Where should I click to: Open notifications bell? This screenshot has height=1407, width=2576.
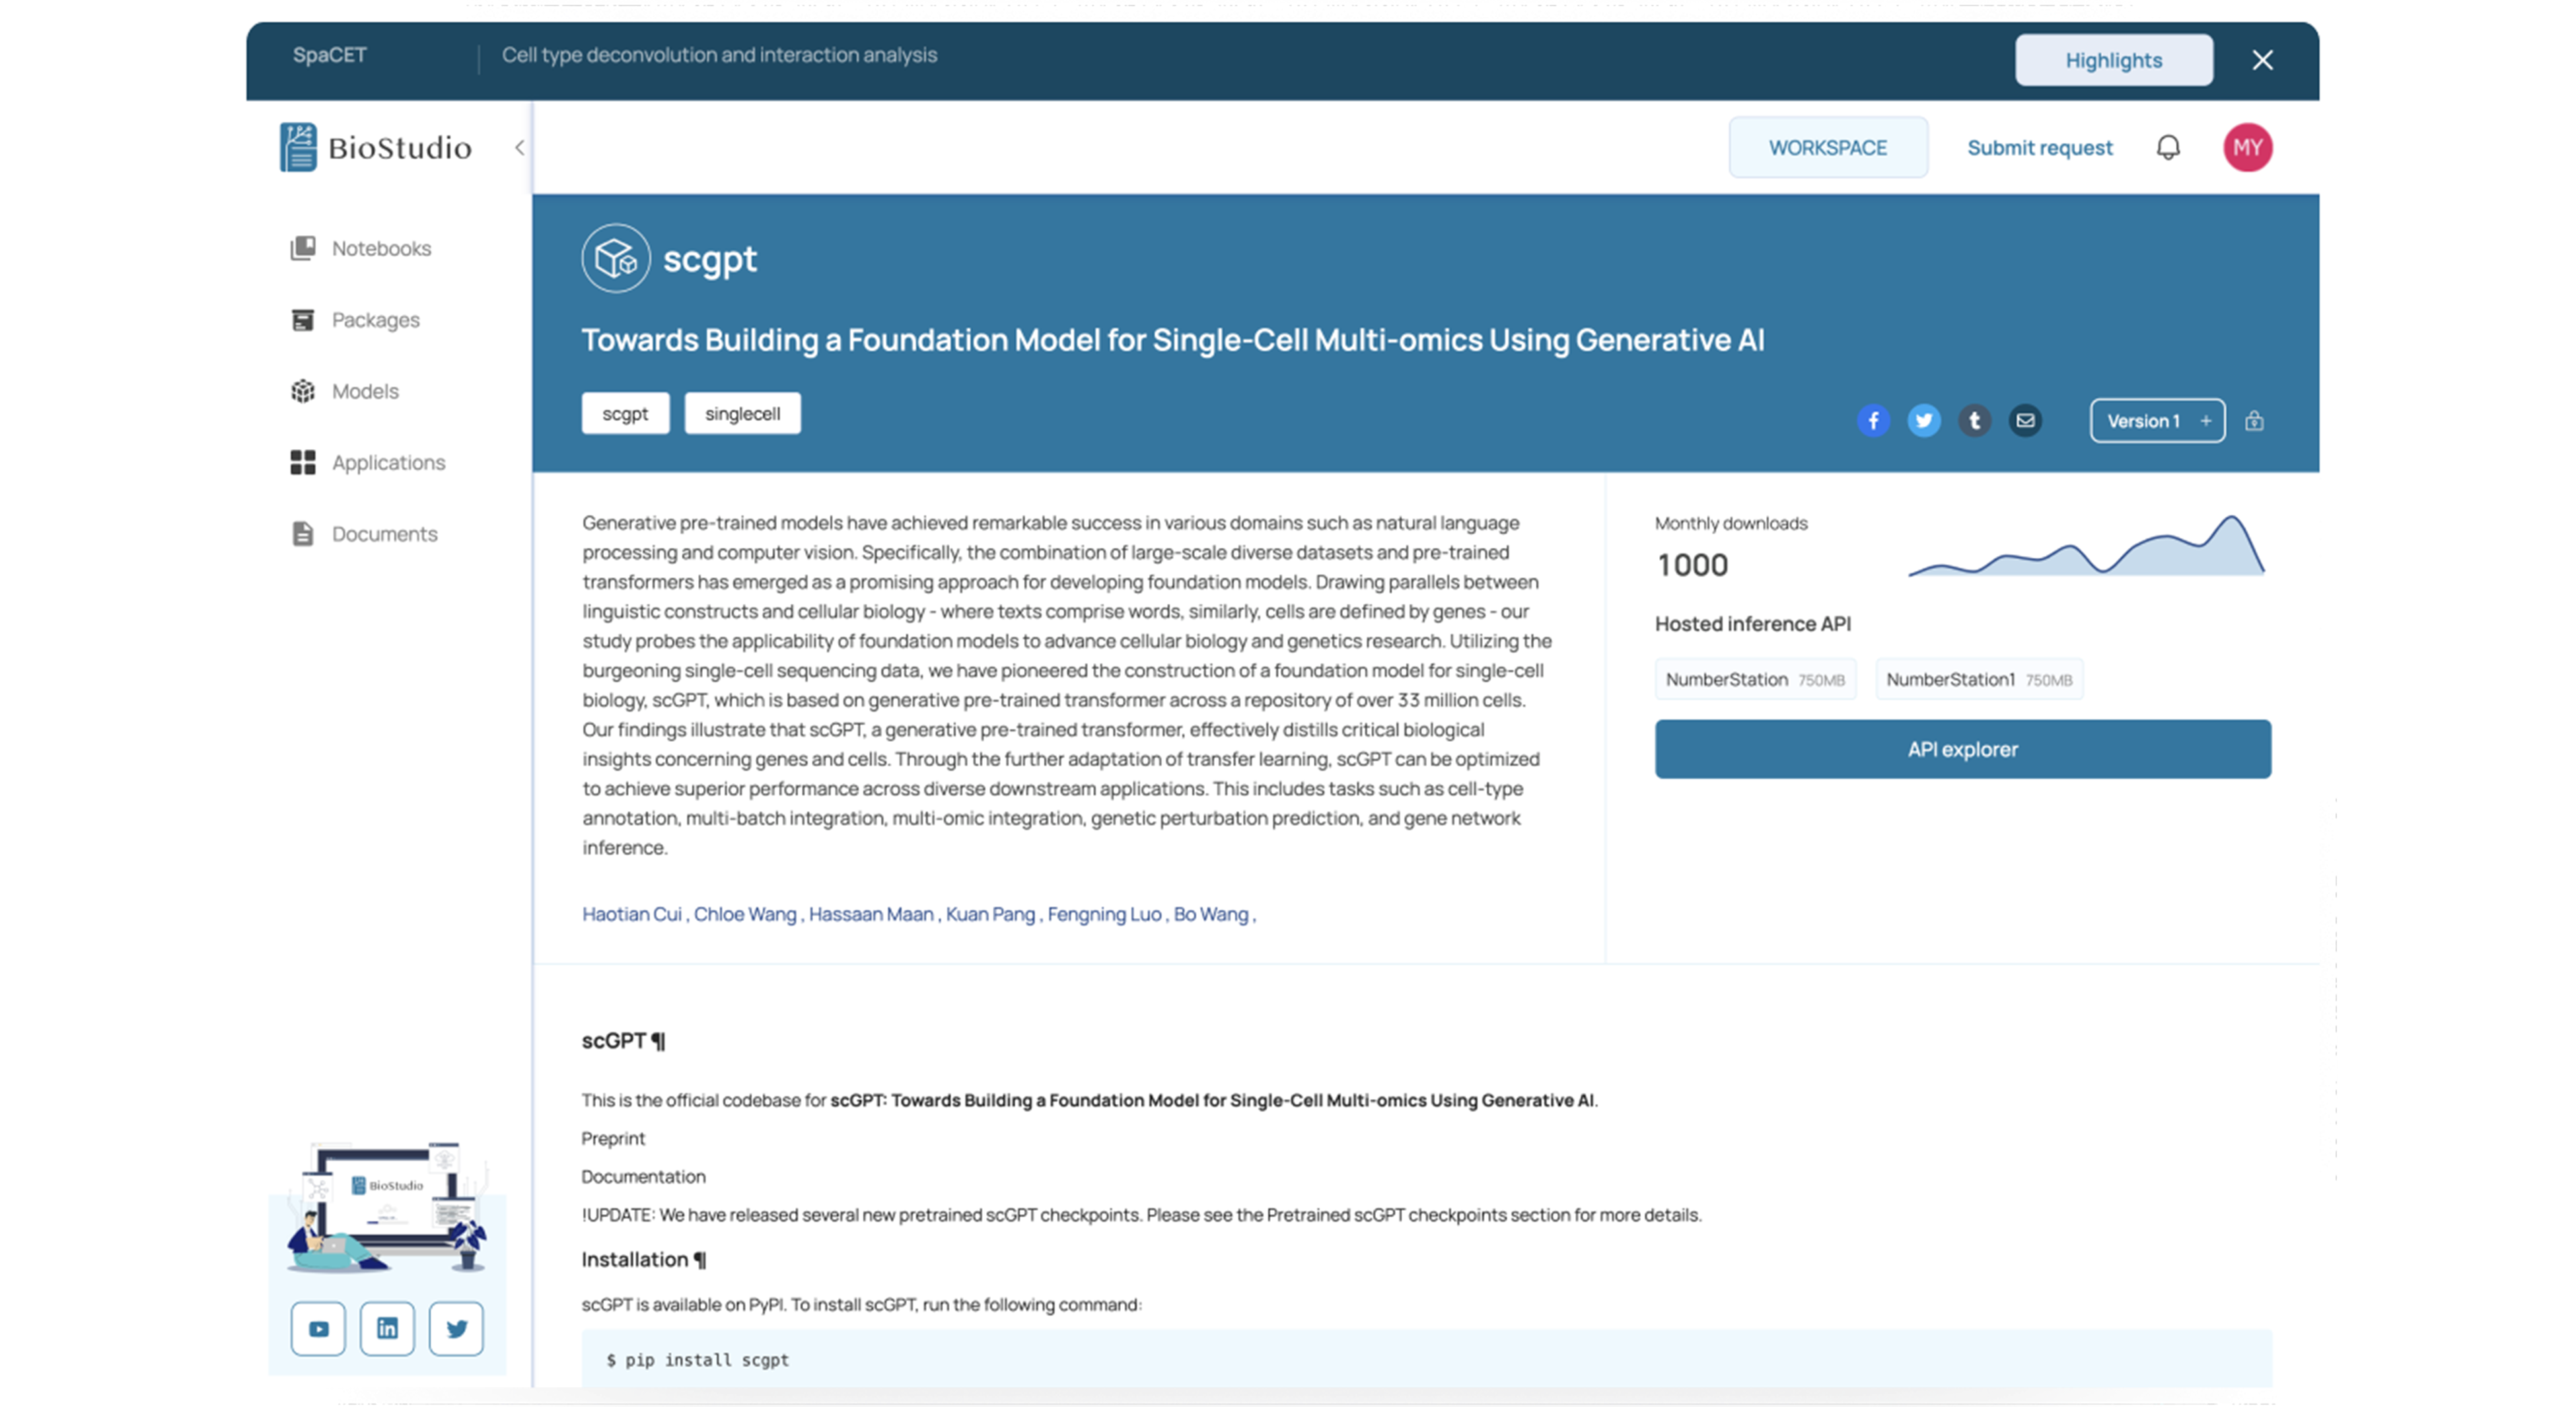click(2168, 147)
